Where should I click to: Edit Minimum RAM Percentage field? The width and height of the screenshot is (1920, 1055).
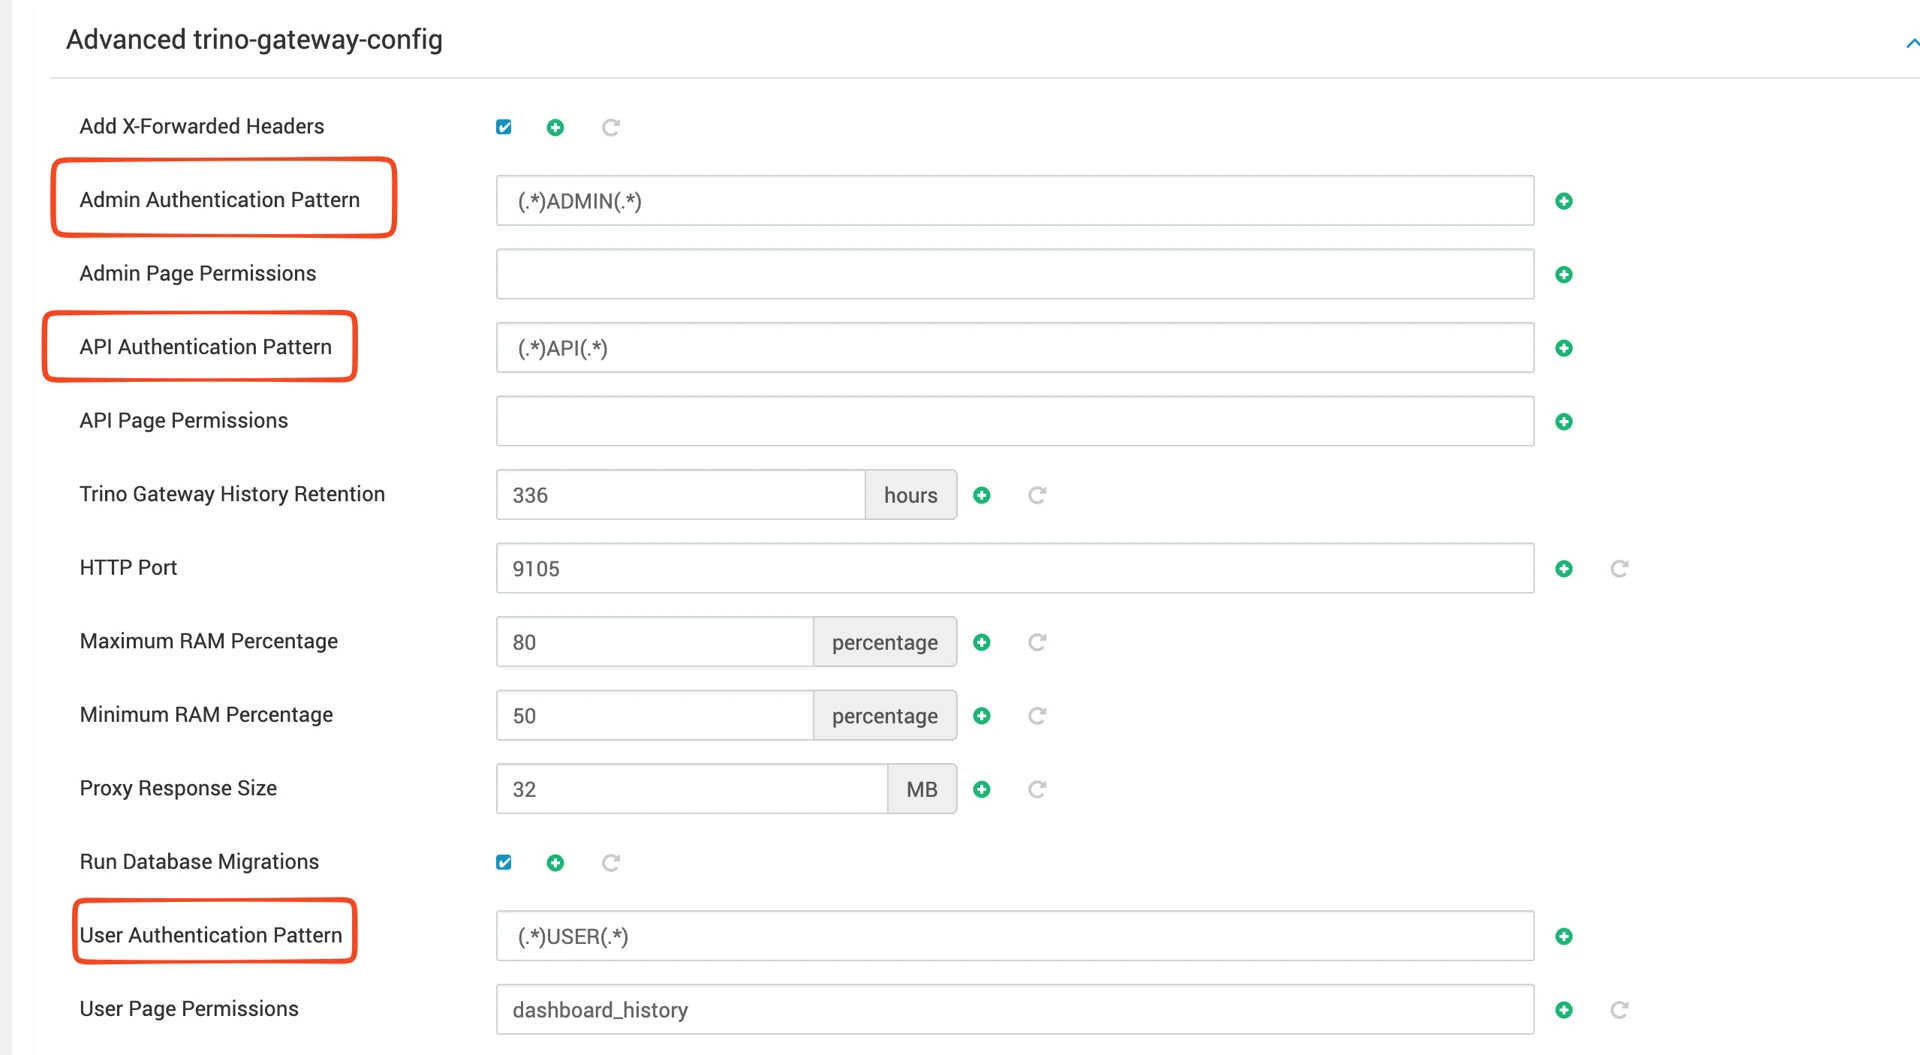655,715
